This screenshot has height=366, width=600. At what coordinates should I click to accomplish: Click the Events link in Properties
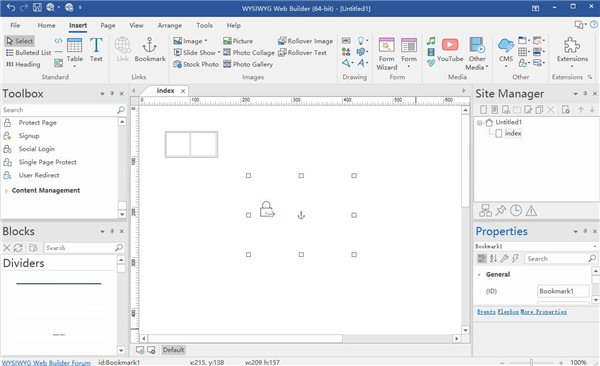[x=486, y=312]
